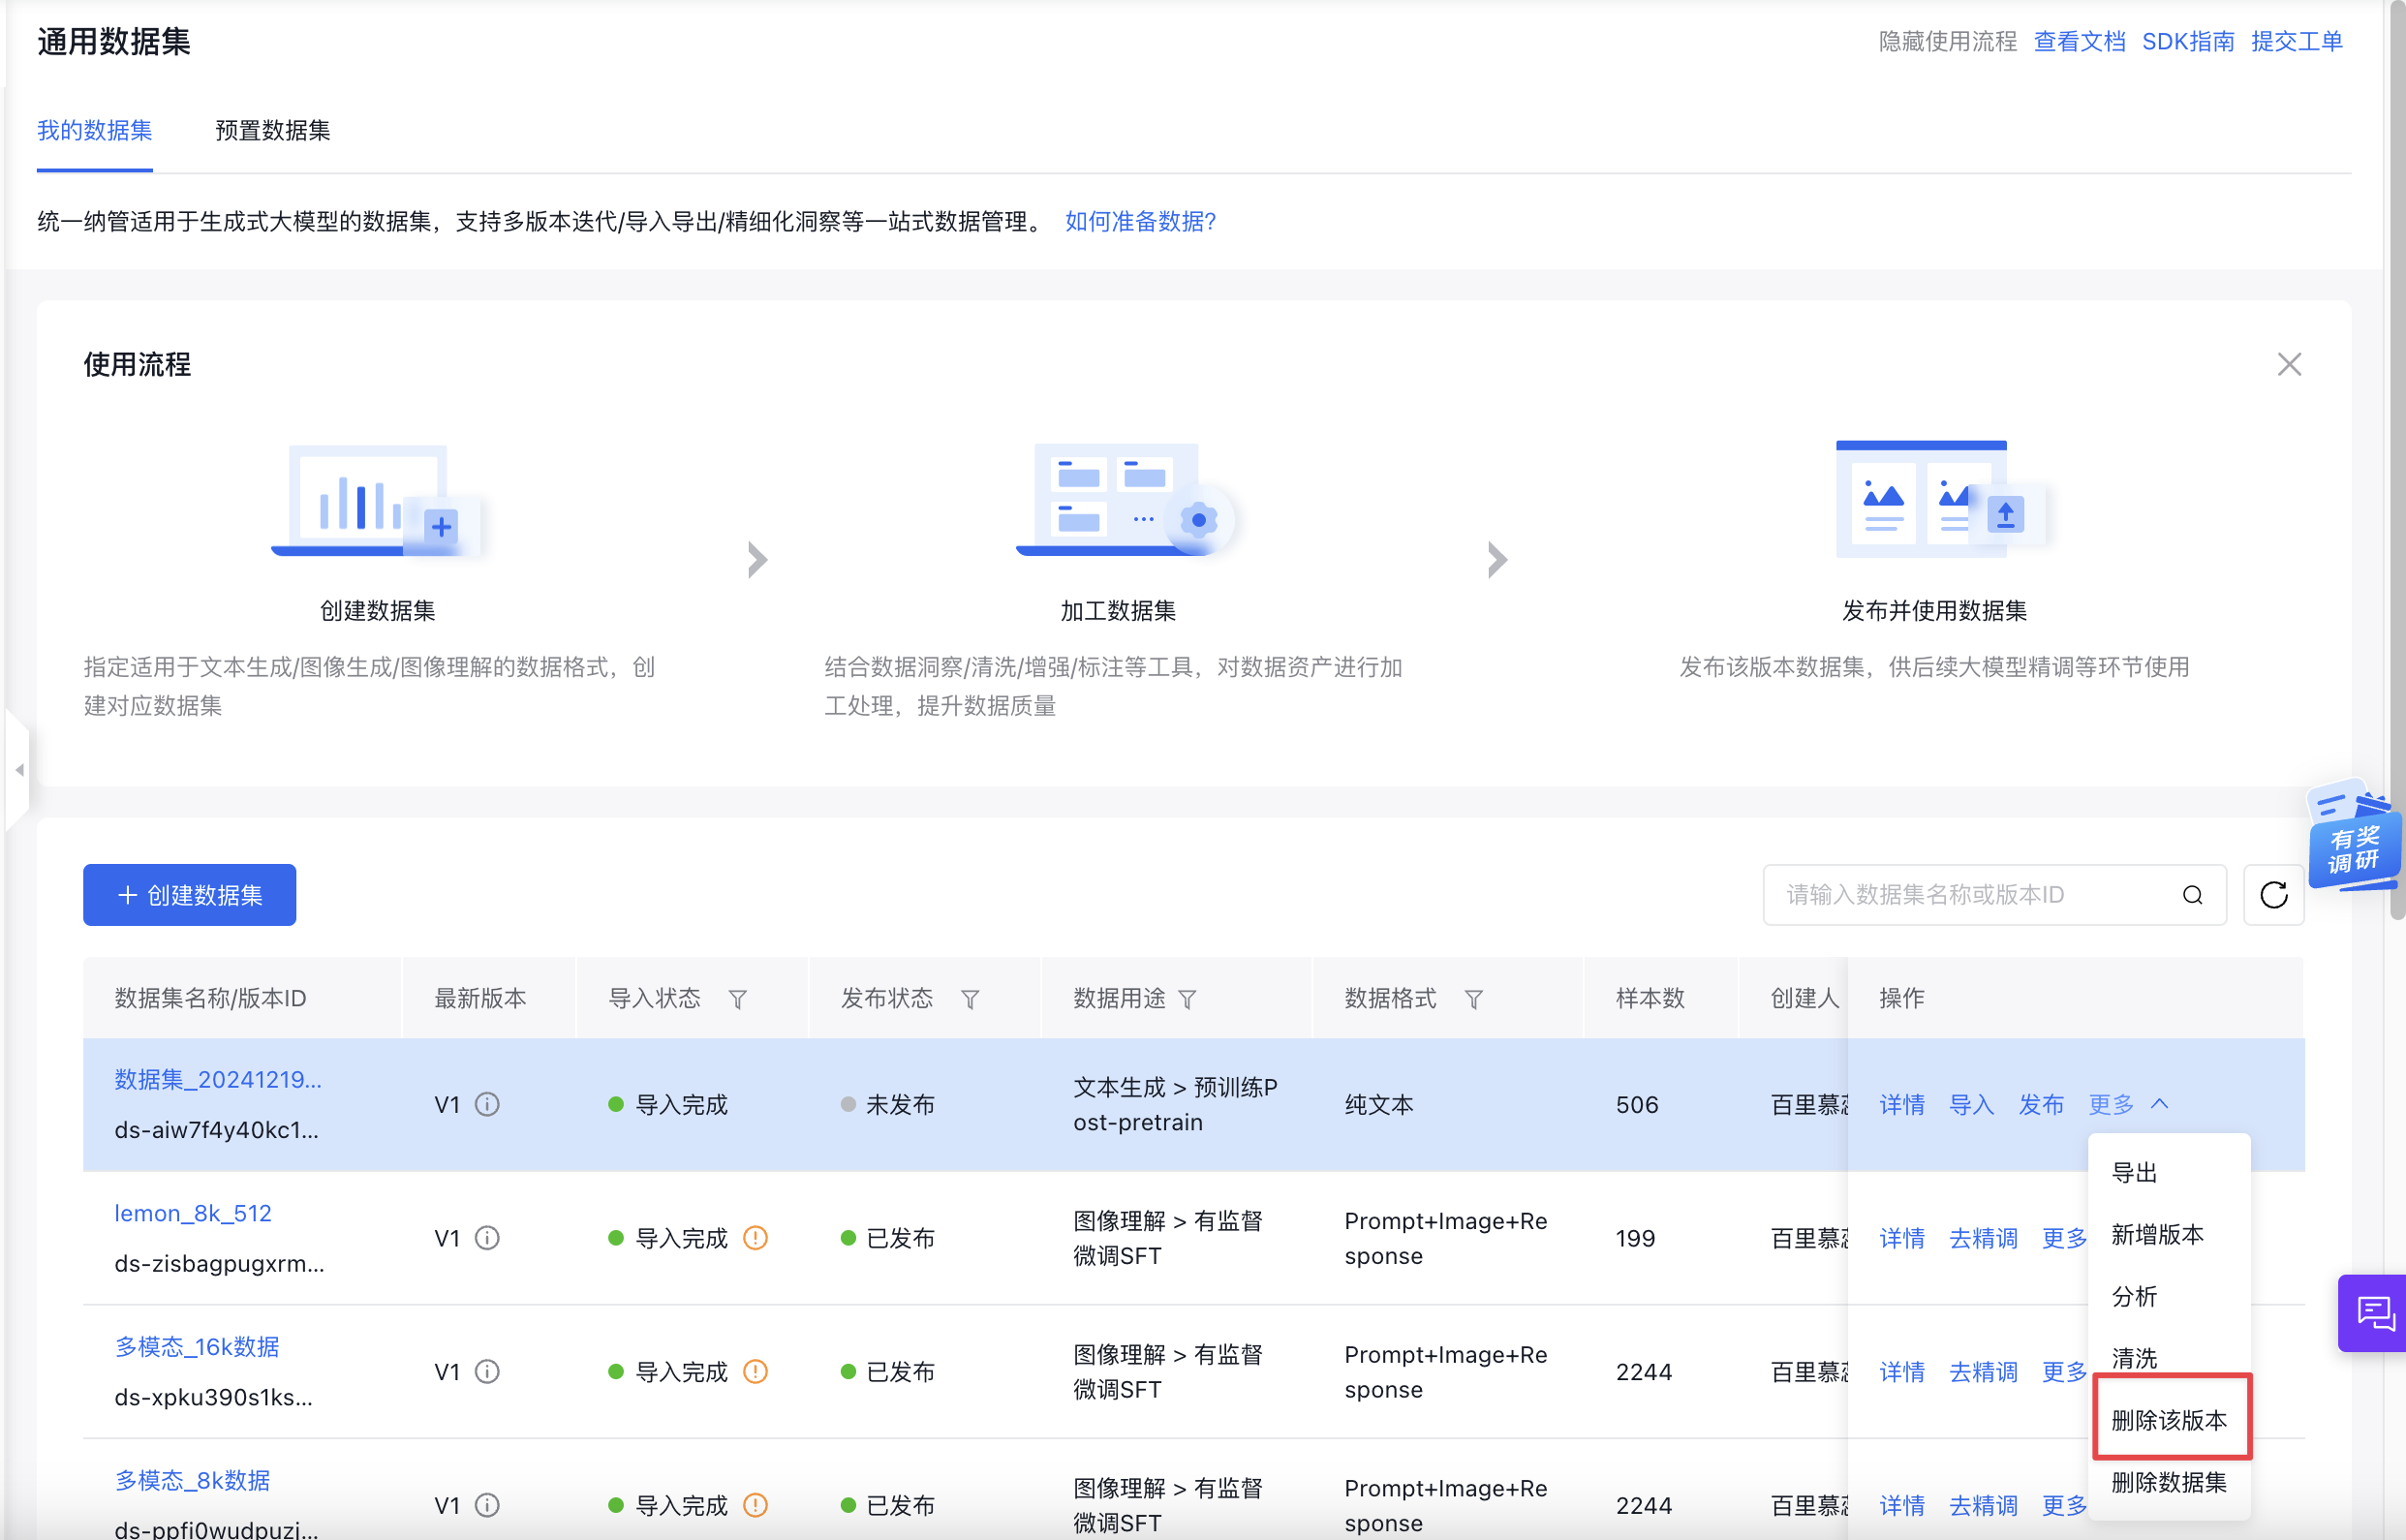Open 数据格式 filter icon
The image size is (2406, 1540).
click(x=1473, y=999)
